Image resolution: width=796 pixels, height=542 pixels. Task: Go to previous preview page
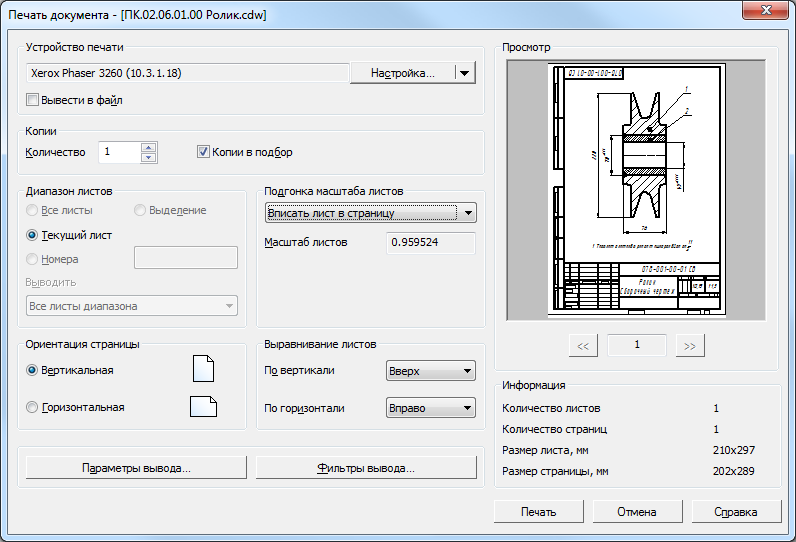pos(583,345)
